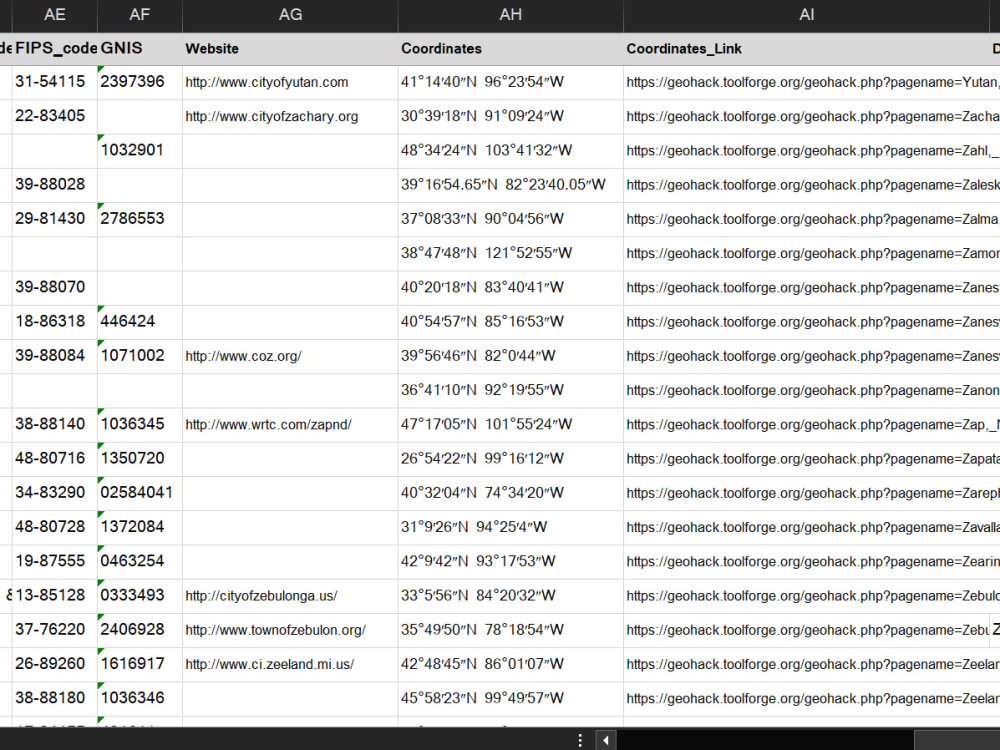Click the horizontal scroll left arrow
Image resolution: width=1000 pixels, height=750 pixels.
pyautogui.click(x=606, y=740)
